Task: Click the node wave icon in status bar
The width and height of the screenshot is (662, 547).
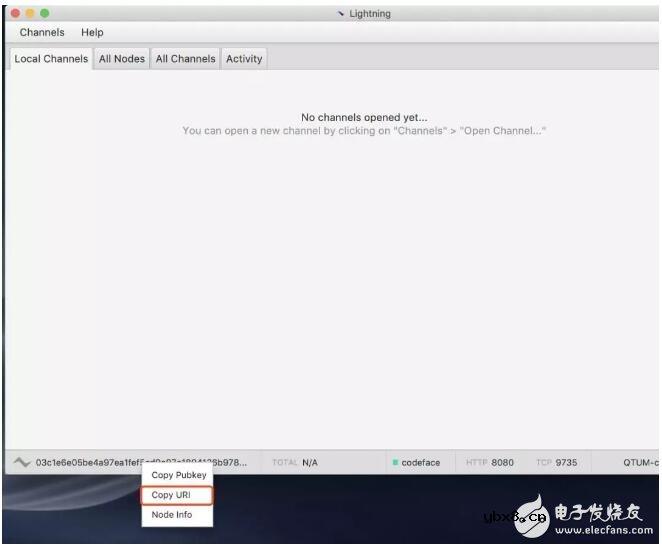Action: point(22,462)
